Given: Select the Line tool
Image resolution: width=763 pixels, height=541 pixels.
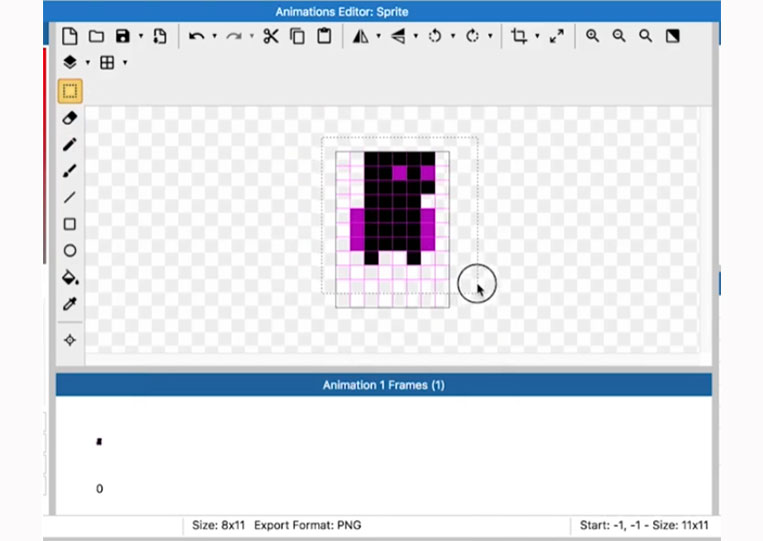Looking at the screenshot, I should [x=70, y=198].
